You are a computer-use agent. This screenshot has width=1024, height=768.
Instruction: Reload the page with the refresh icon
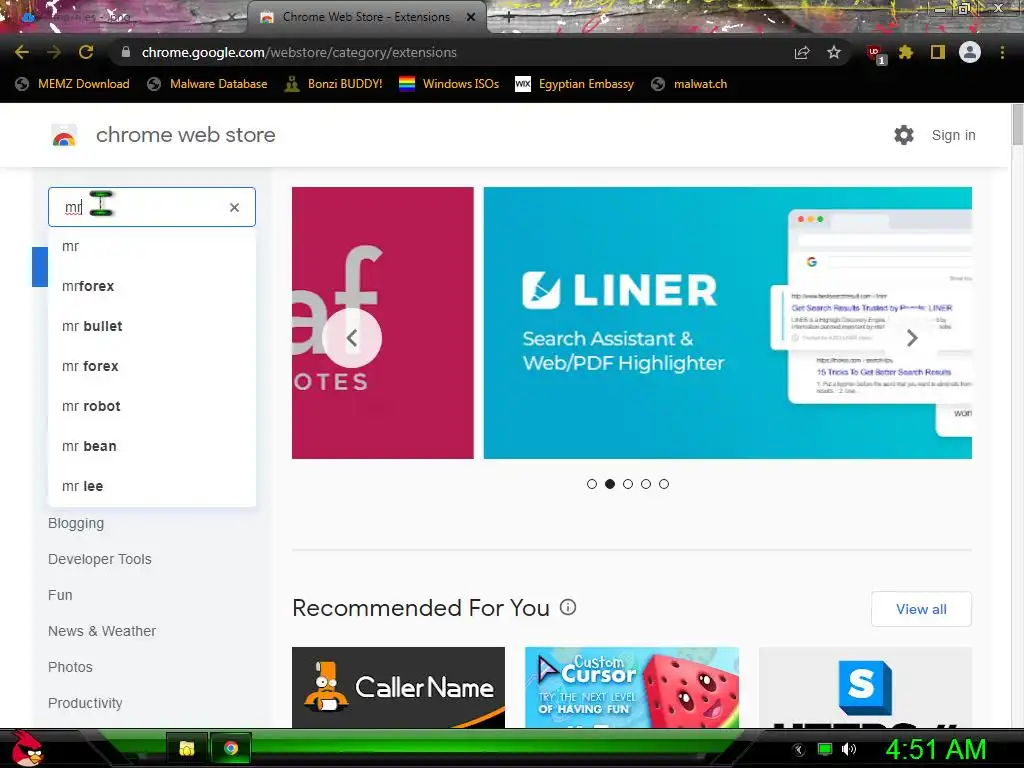(86, 52)
